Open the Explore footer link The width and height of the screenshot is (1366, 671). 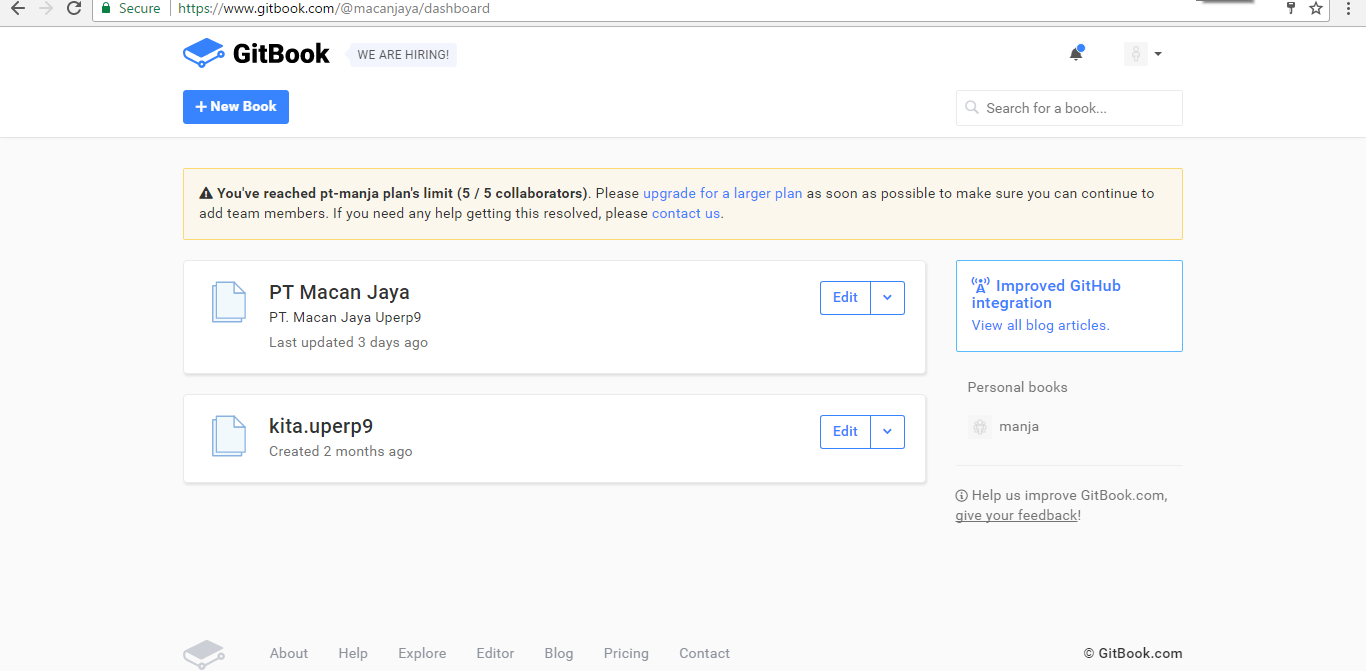[x=422, y=653]
